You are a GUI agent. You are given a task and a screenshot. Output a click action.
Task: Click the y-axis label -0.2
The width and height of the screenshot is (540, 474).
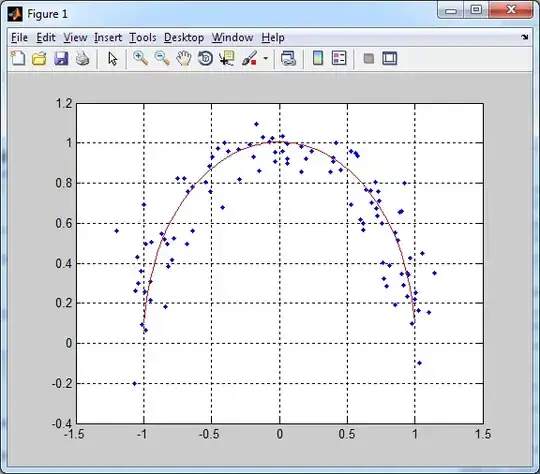click(x=62, y=383)
